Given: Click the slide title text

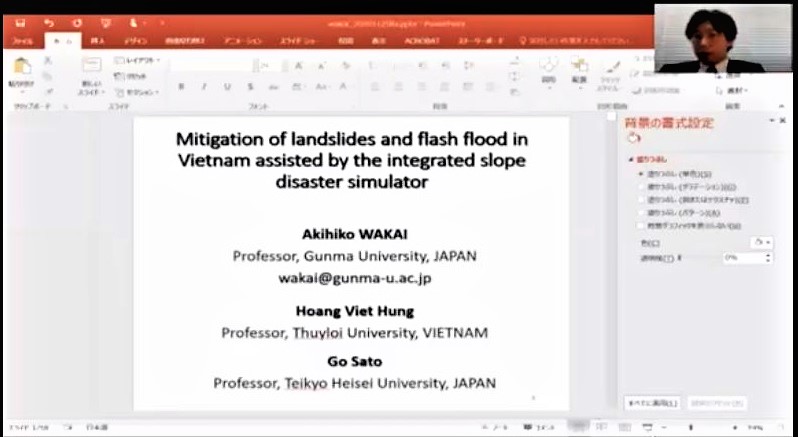Looking at the screenshot, I should point(352,160).
